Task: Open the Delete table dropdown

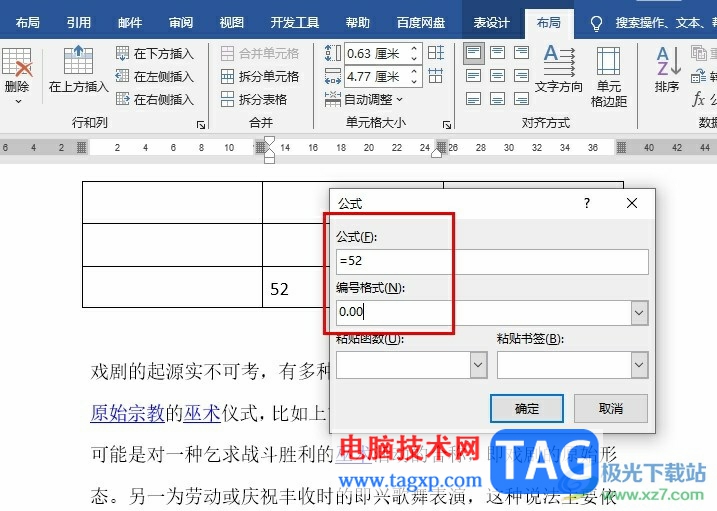Action: 17,76
